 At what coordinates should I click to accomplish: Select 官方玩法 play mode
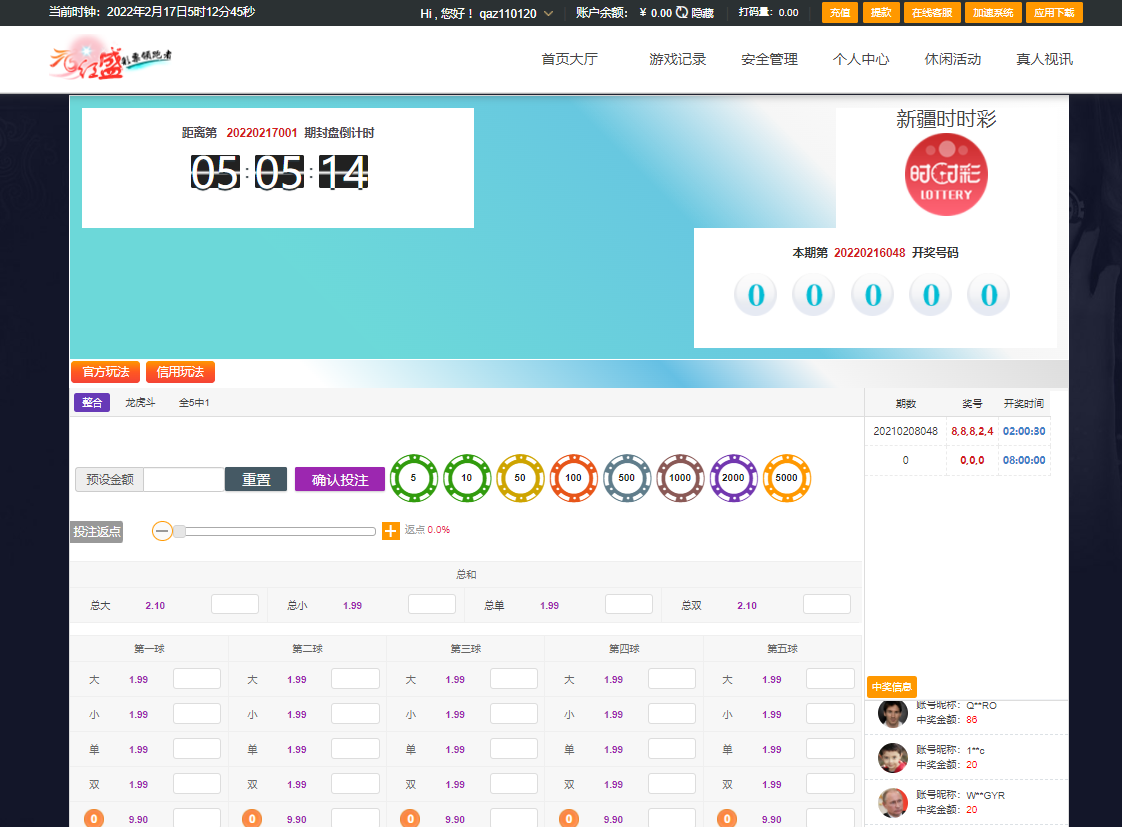(103, 371)
